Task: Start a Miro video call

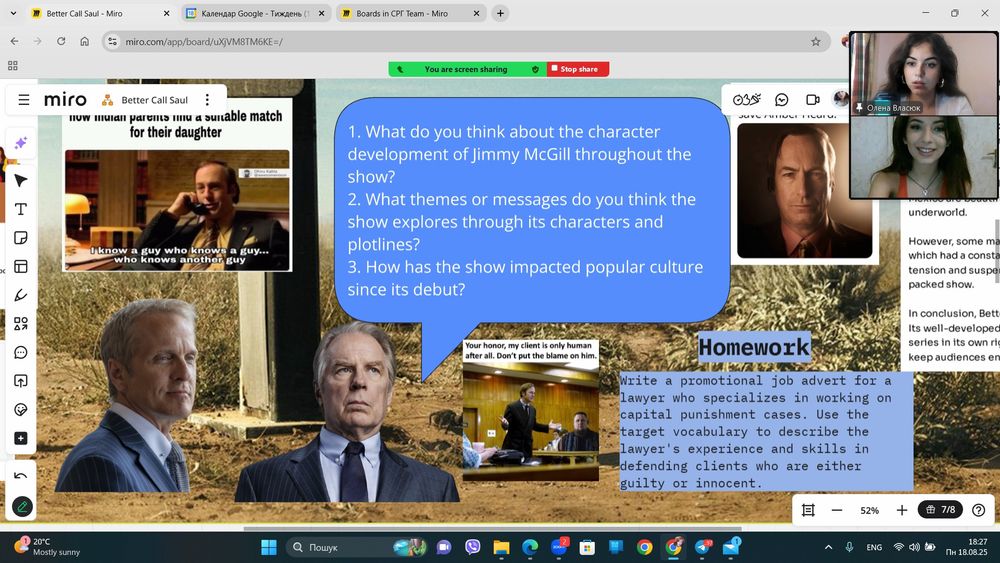Action: (x=812, y=99)
